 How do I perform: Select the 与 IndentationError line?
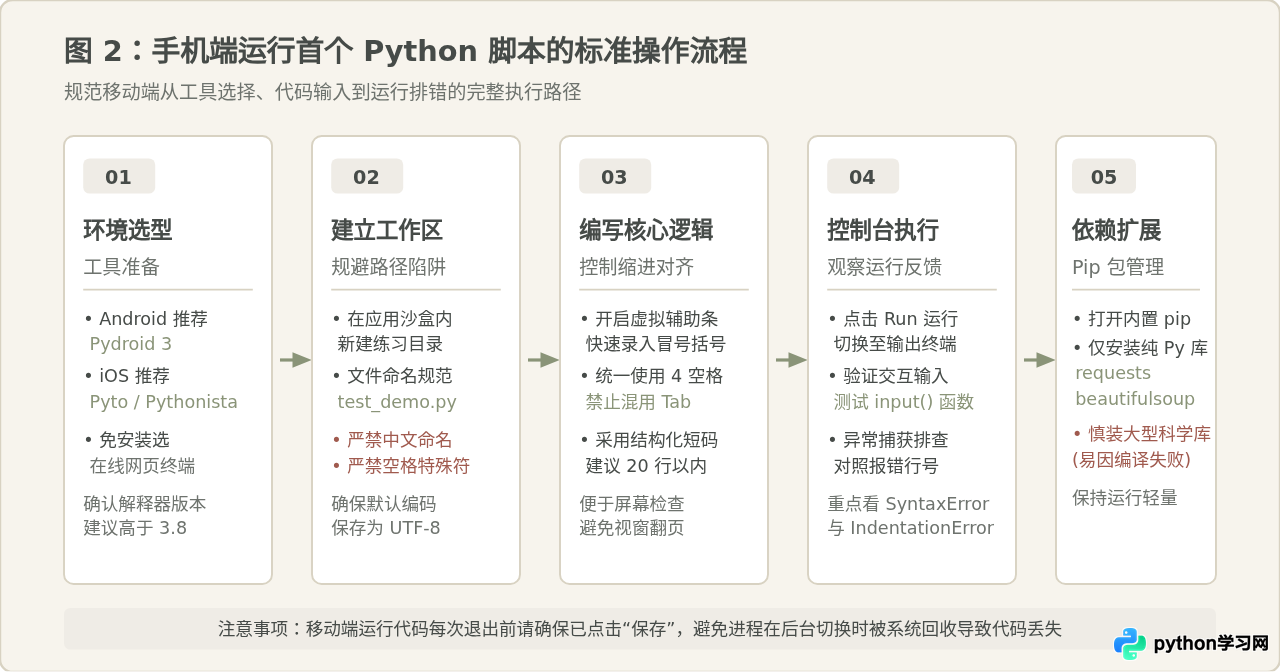click(x=911, y=528)
